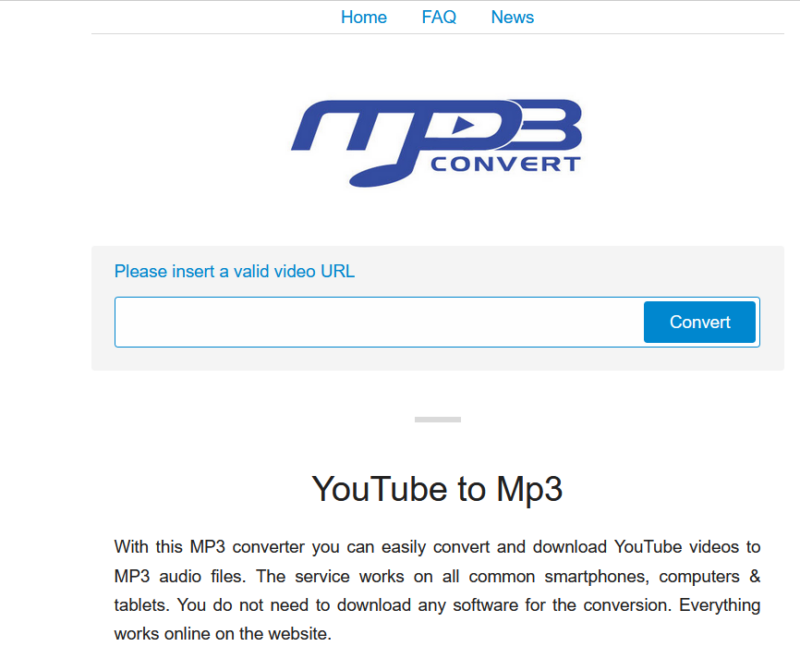800x671 pixels.
Task: Click the 'YouTube to Mp3' heading
Action: point(437,489)
